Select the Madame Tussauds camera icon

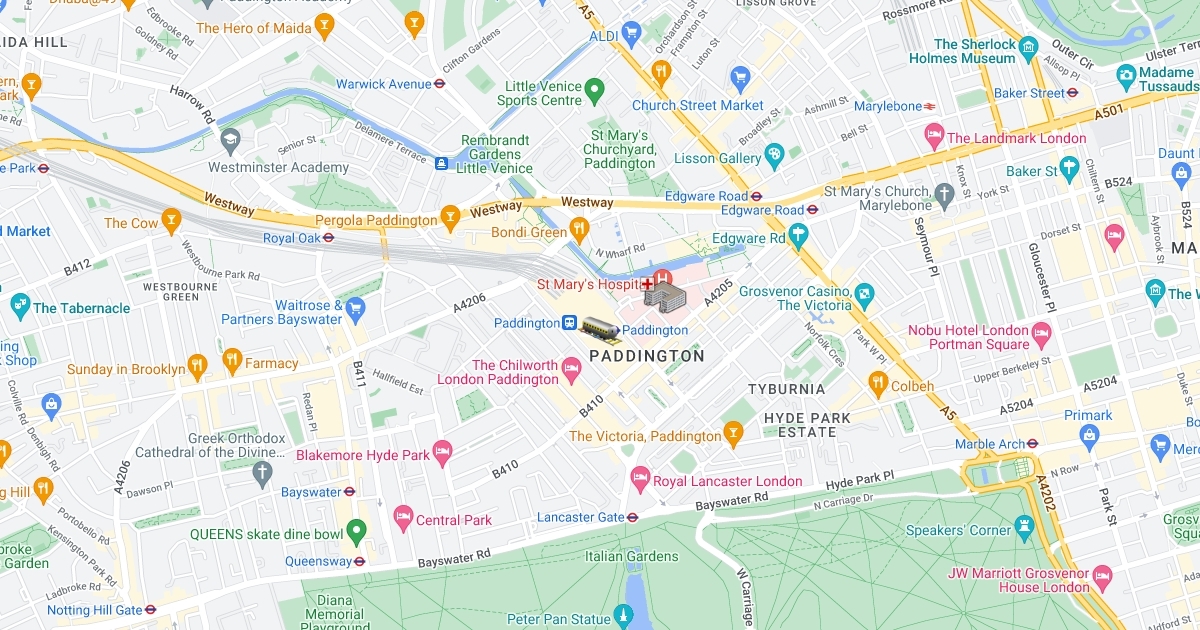[x=1127, y=76]
